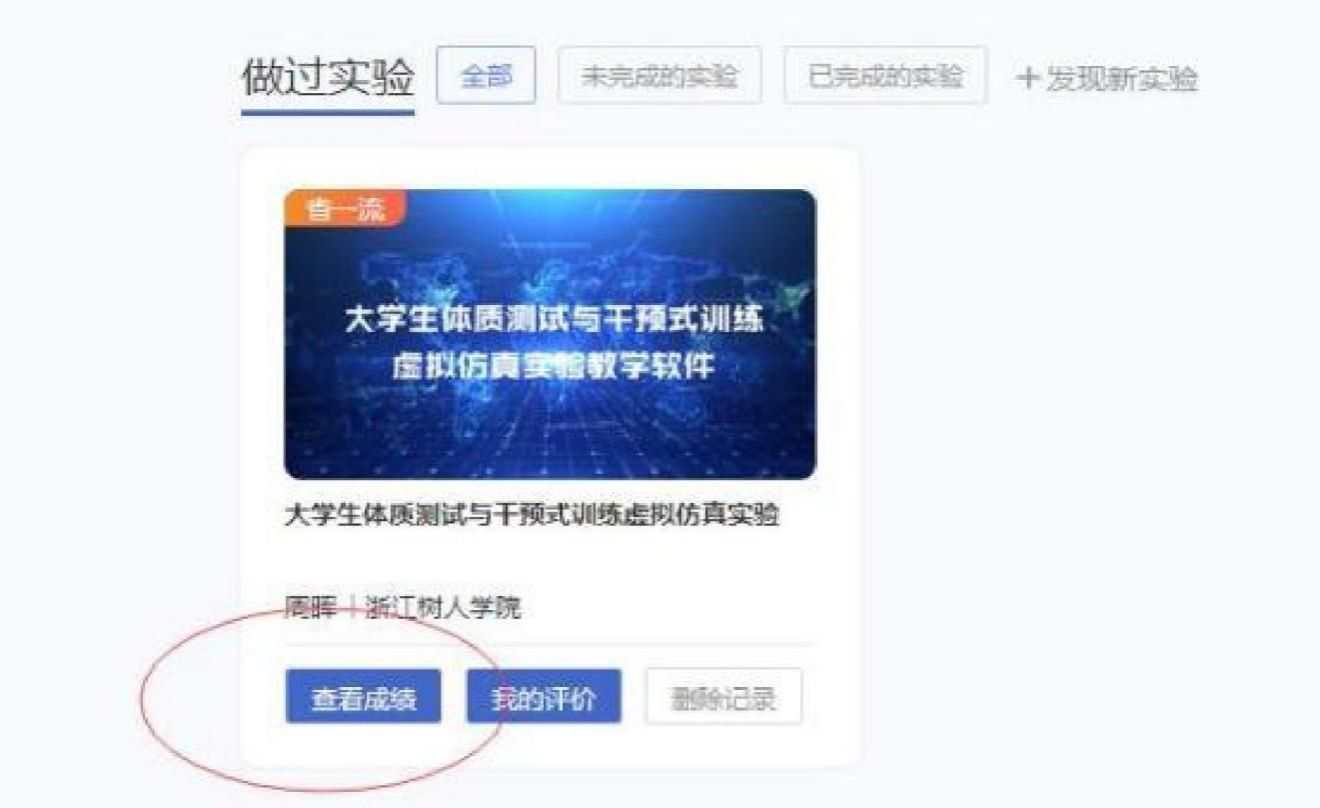Click the author name 周晖

click(306, 607)
